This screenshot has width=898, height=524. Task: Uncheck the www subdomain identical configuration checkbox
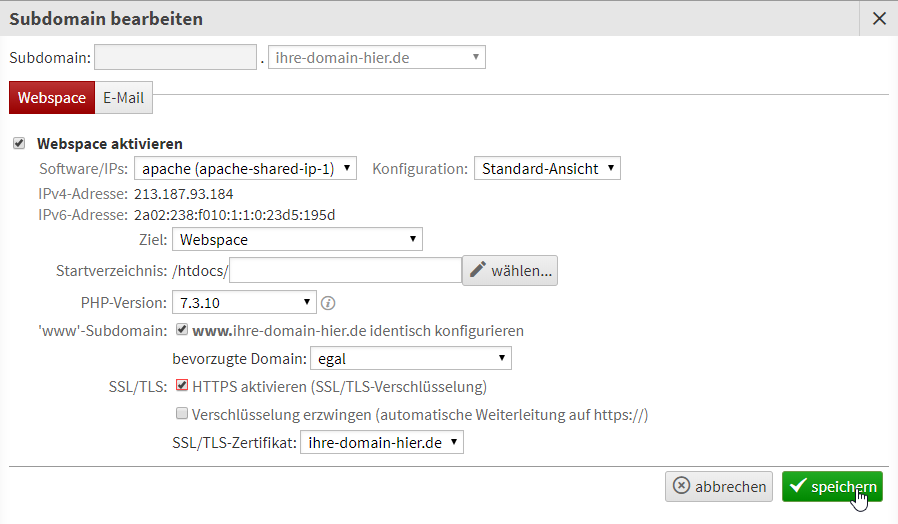pos(181,329)
